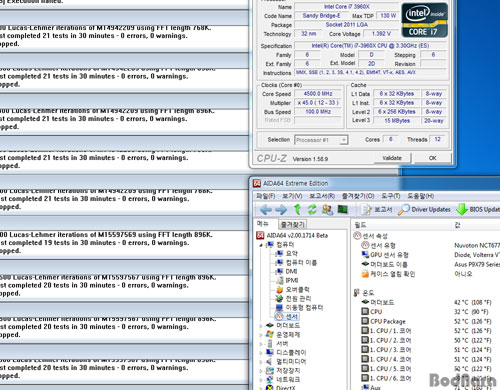The image size is (500, 390).
Task: Click the 값 column header
Action: [458, 225]
